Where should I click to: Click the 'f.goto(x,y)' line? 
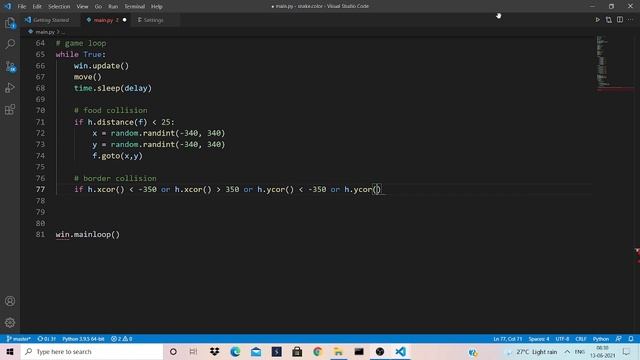(118, 156)
